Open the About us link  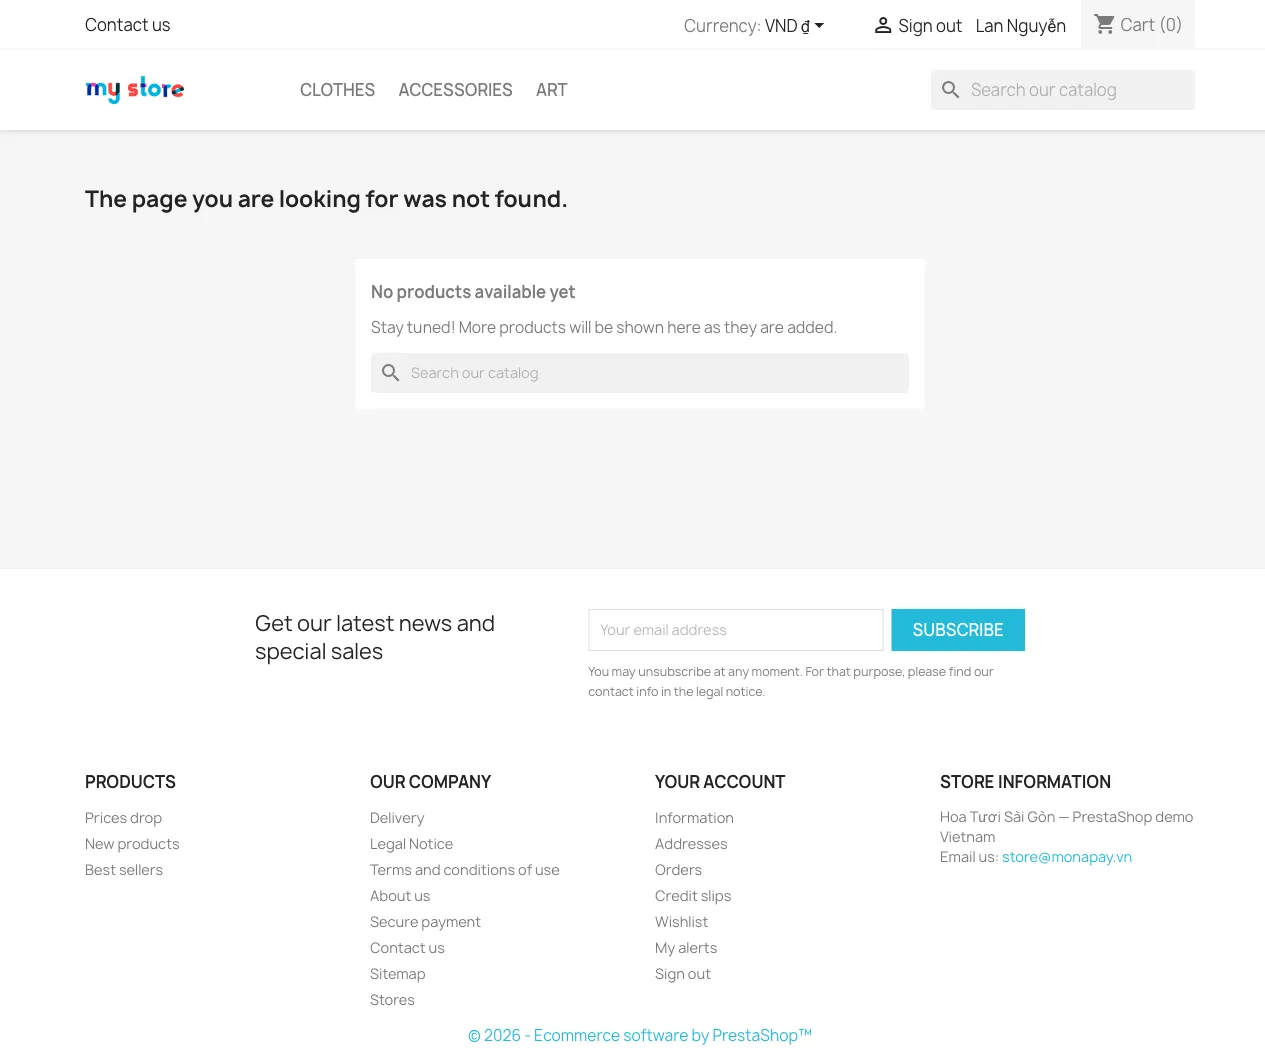(x=400, y=896)
